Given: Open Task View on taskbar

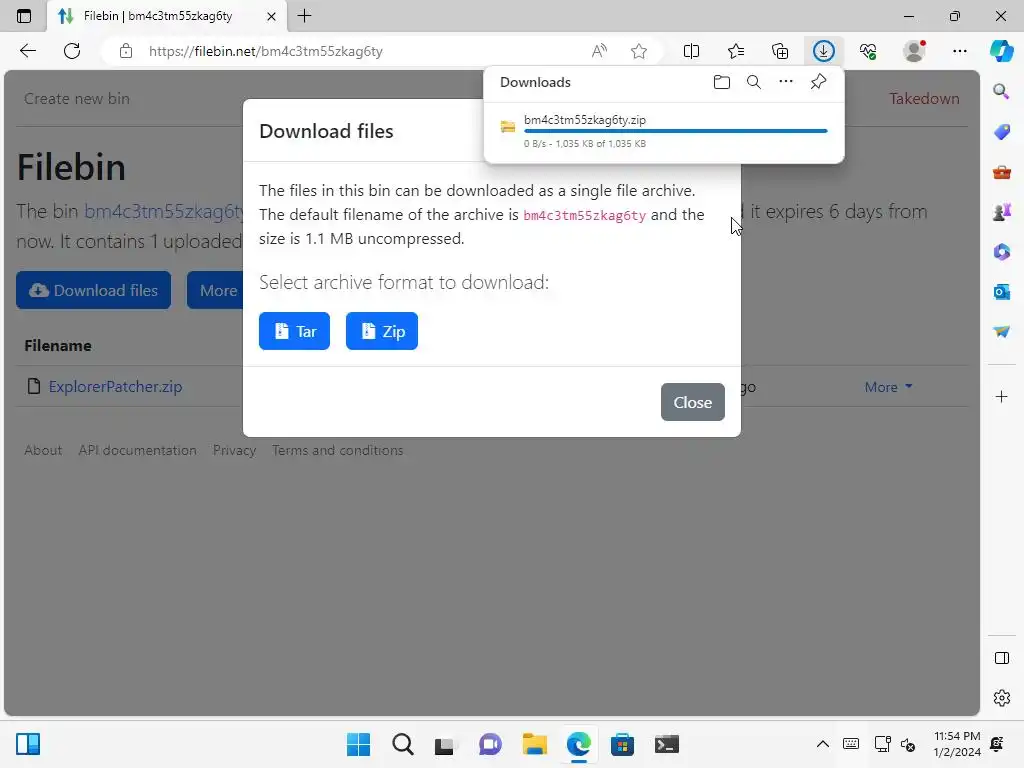Looking at the screenshot, I should tap(445, 744).
